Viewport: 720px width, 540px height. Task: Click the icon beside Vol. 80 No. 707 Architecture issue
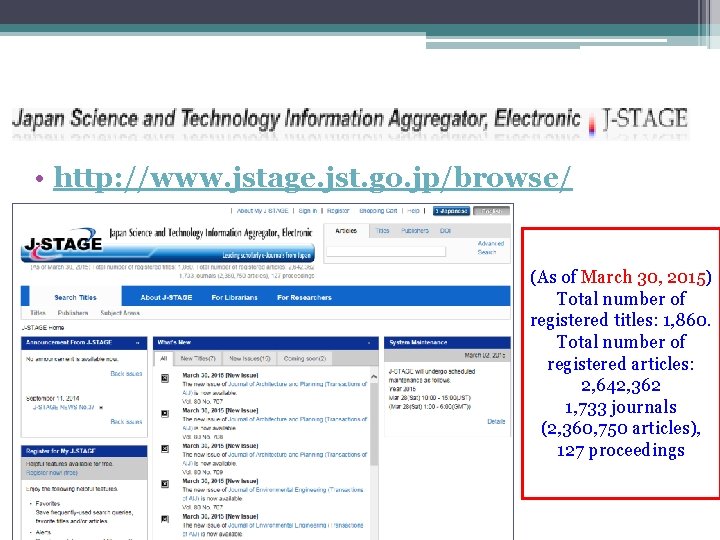pyautogui.click(x=165, y=378)
